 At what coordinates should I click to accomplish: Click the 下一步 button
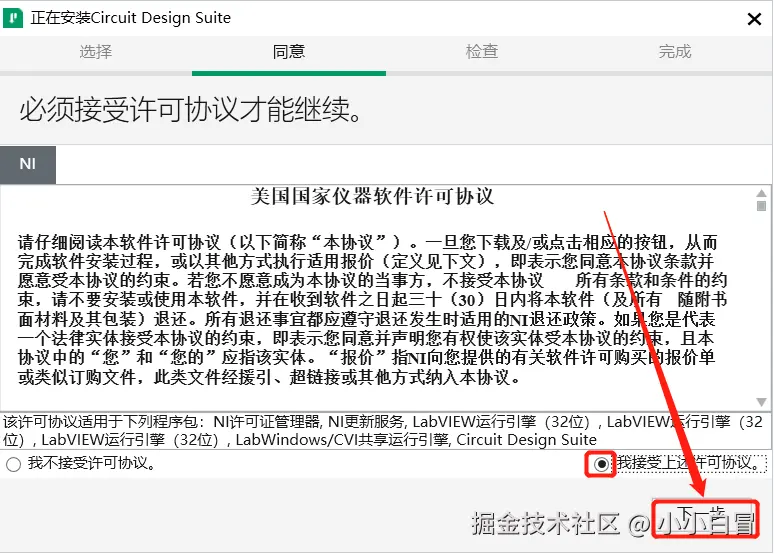pos(704,519)
